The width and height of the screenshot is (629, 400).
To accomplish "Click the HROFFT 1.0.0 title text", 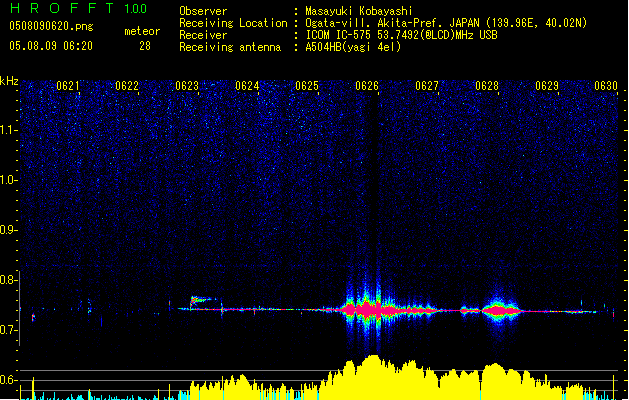I will [79, 8].
